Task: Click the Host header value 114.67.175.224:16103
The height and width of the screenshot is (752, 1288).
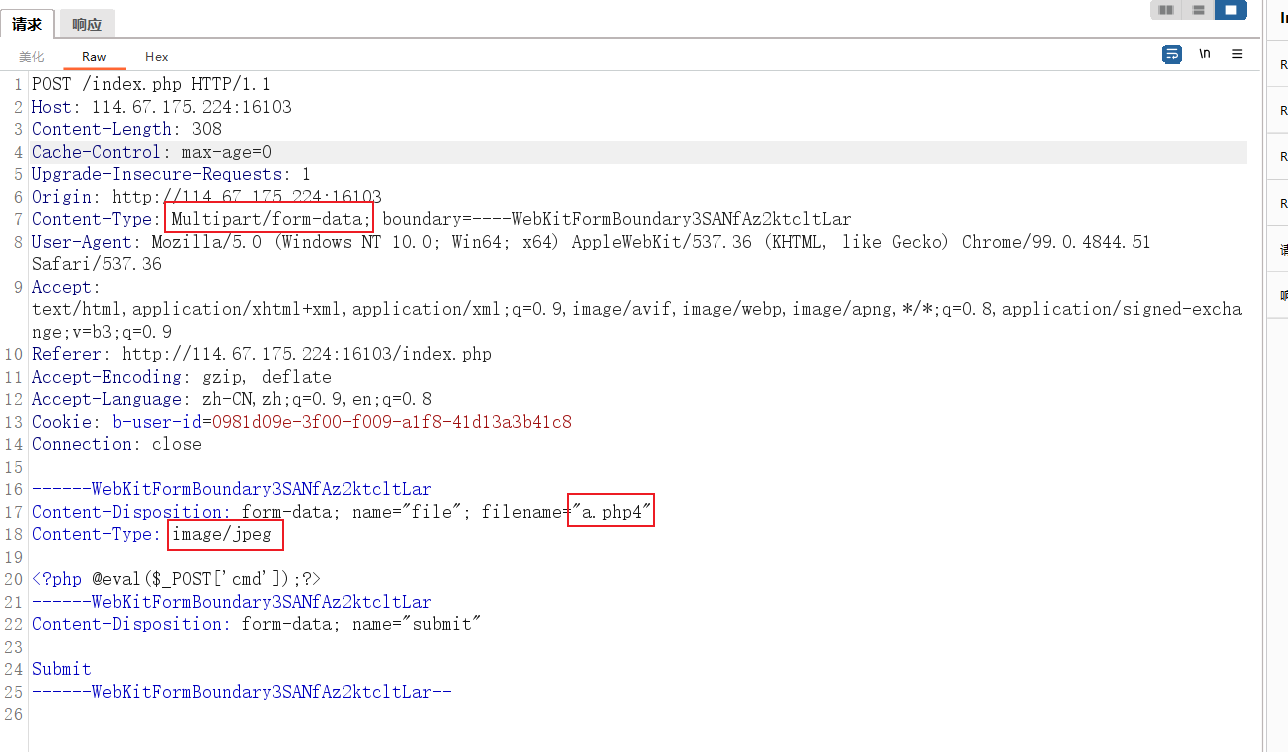Action: [x=192, y=107]
